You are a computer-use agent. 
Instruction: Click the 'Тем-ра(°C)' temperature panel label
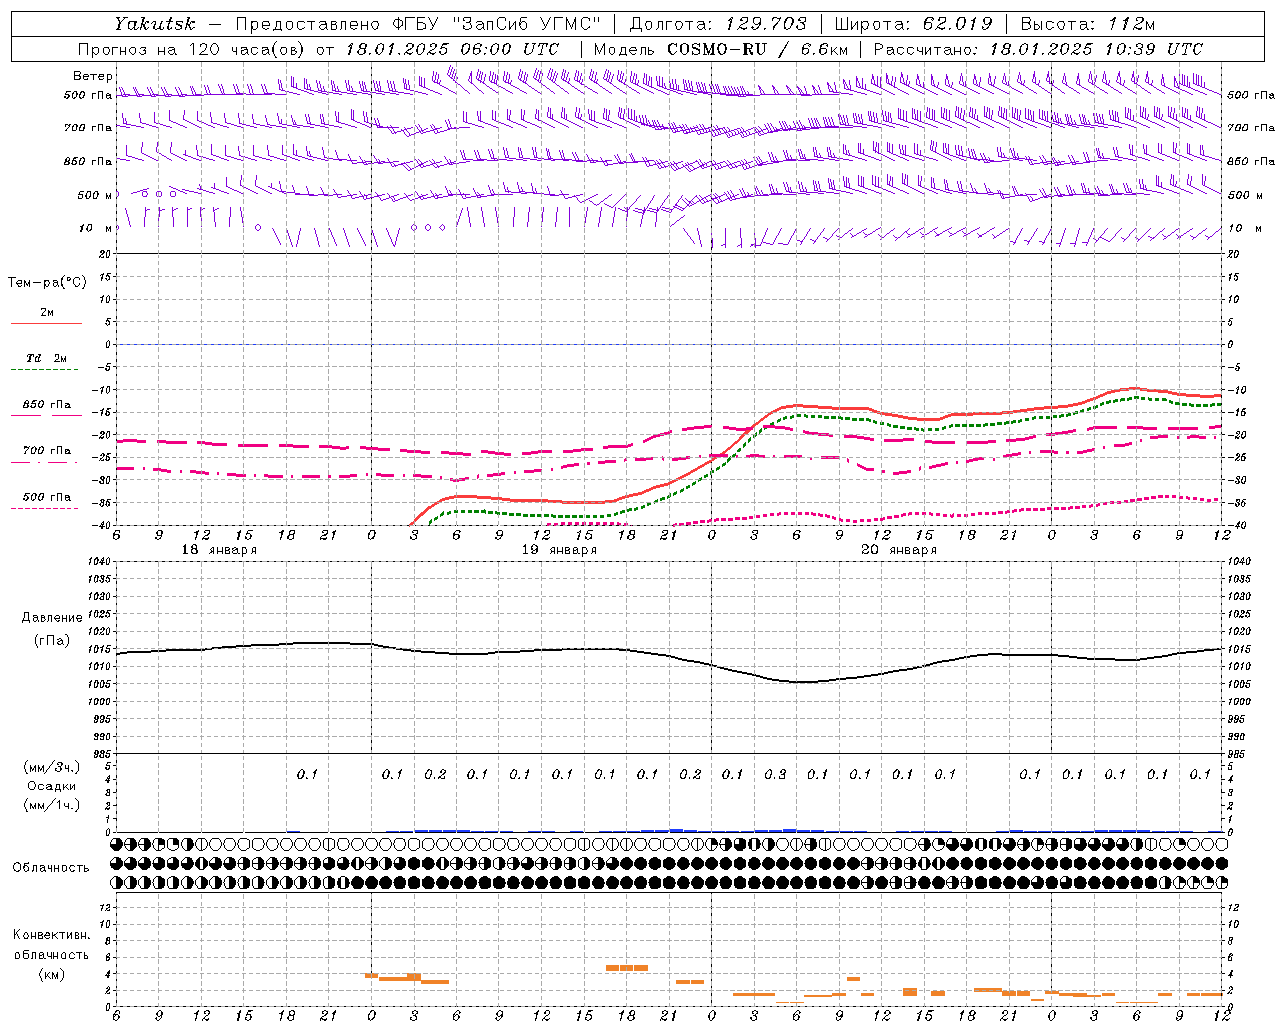[47, 283]
